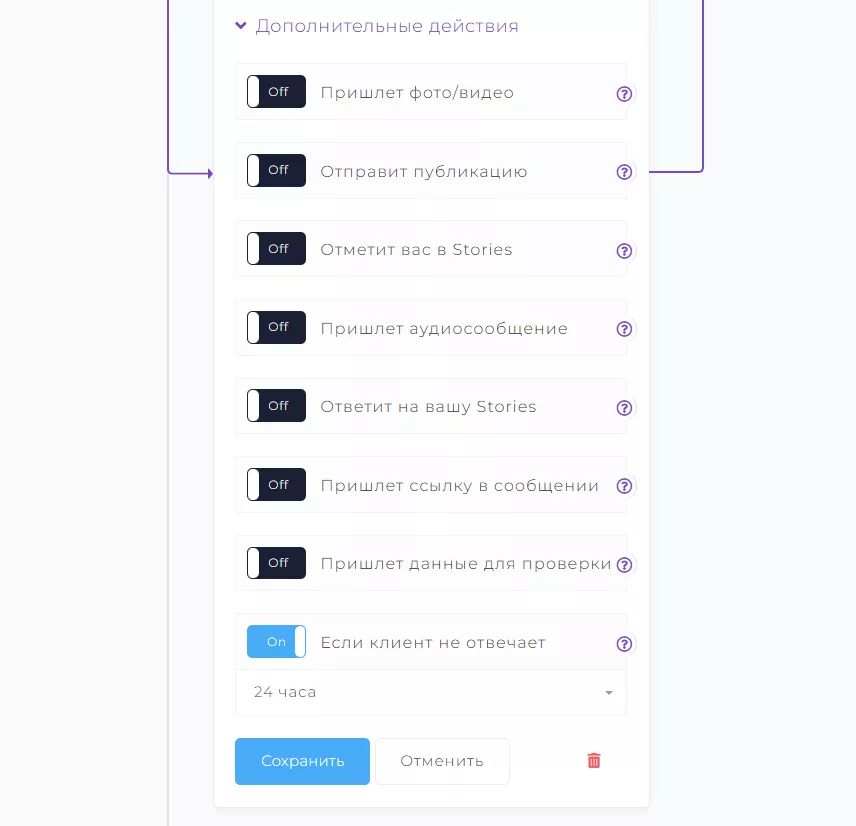Open help for 'Пришлет фото/видео'
This screenshot has height=826, width=856.
point(624,94)
